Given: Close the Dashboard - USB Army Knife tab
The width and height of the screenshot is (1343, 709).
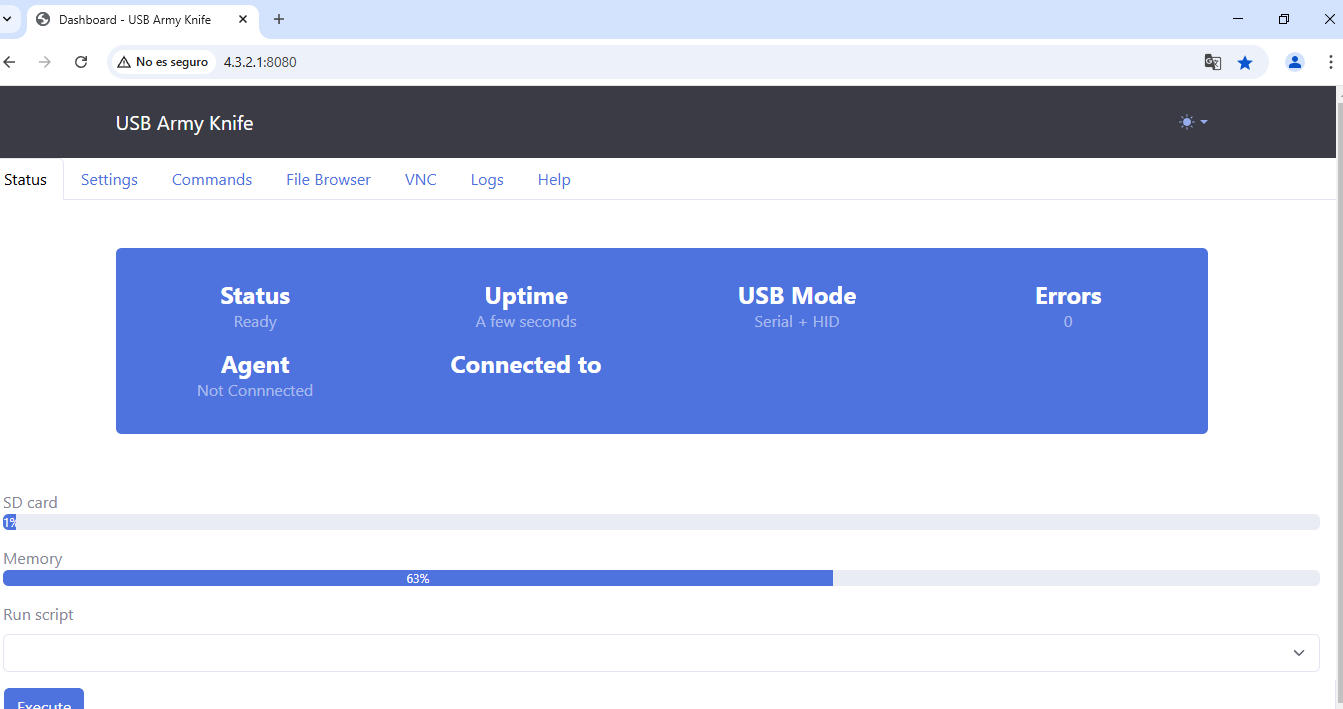Looking at the screenshot, I should pos(243,19).
